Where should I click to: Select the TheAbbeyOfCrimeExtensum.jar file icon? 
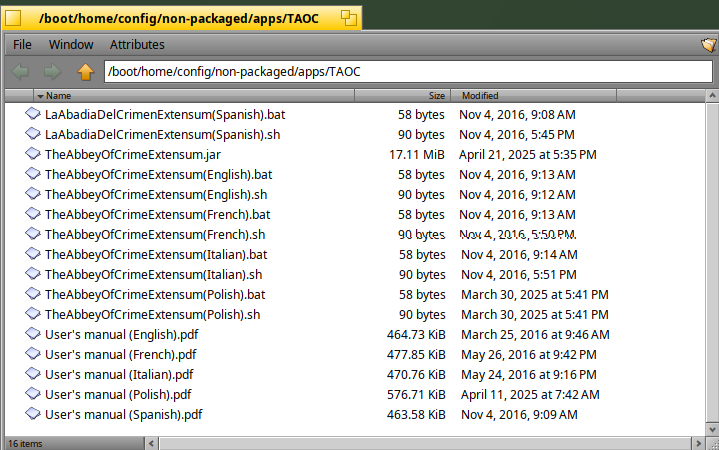point(33,154)
